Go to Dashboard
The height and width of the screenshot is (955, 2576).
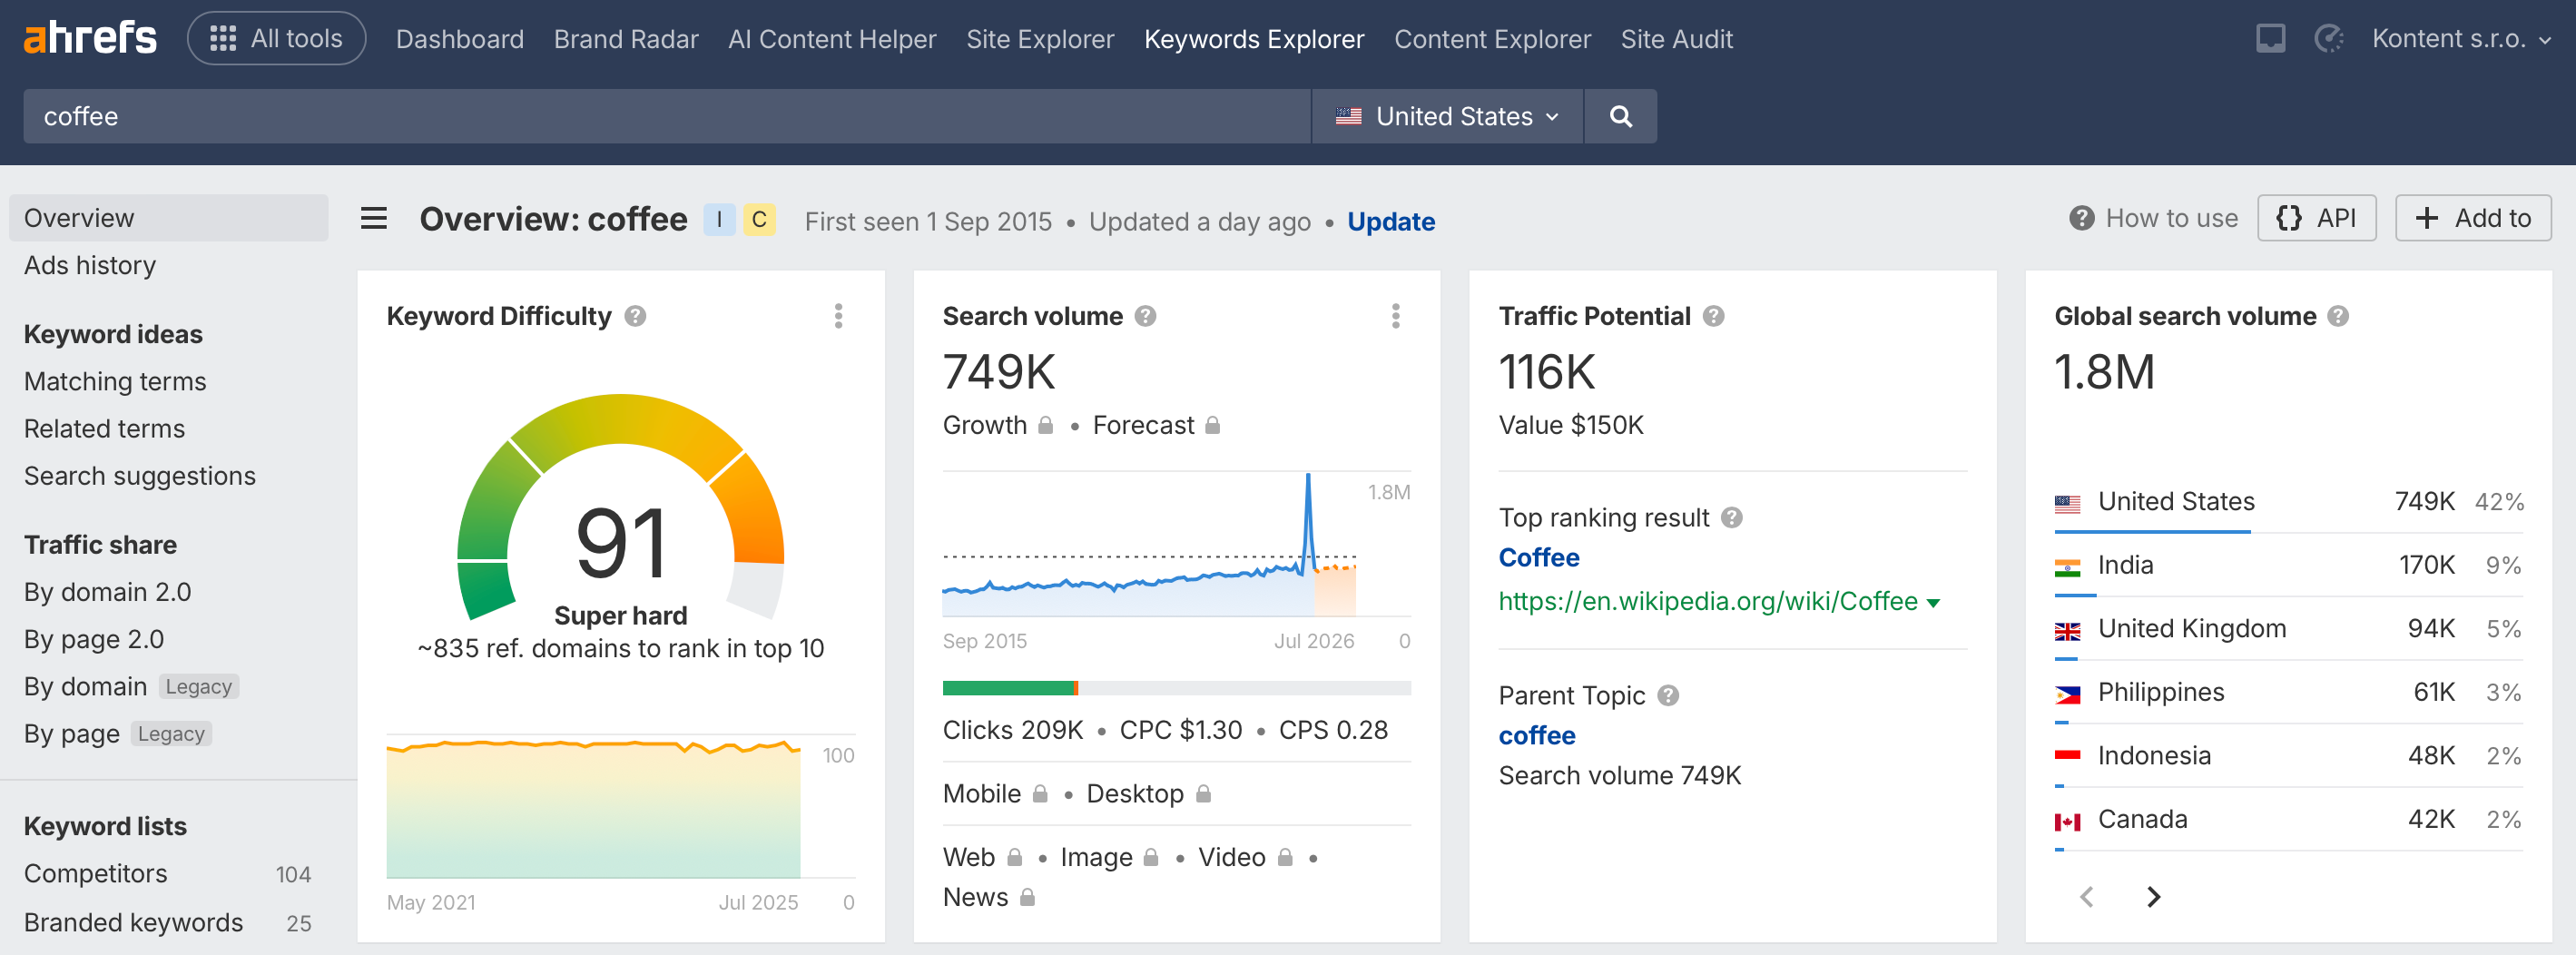[x=459, y=39]
